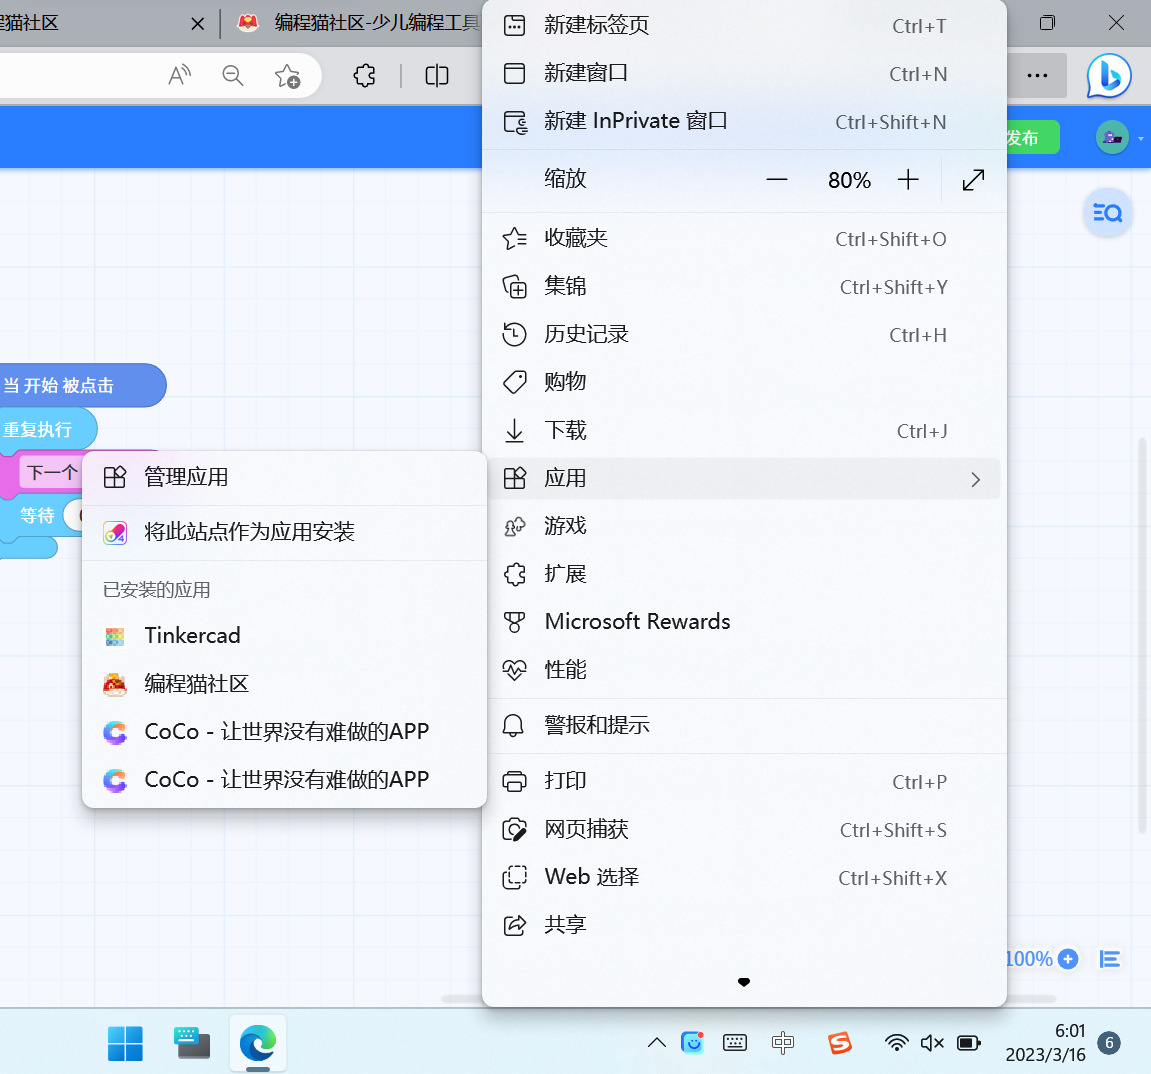This screenshot has width=1151, height=1074.
Task: Select 共享 from the menu
Action: (744, 925)
